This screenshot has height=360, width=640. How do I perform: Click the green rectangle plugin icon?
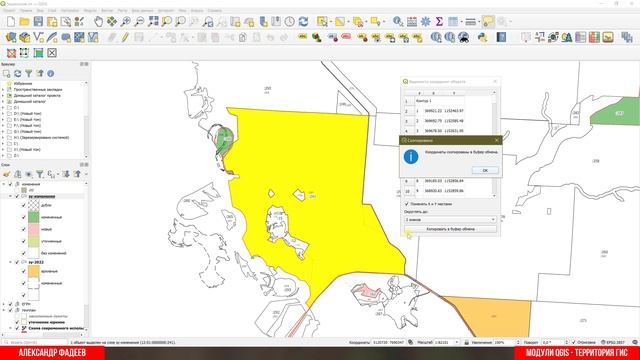coord(38,53)
